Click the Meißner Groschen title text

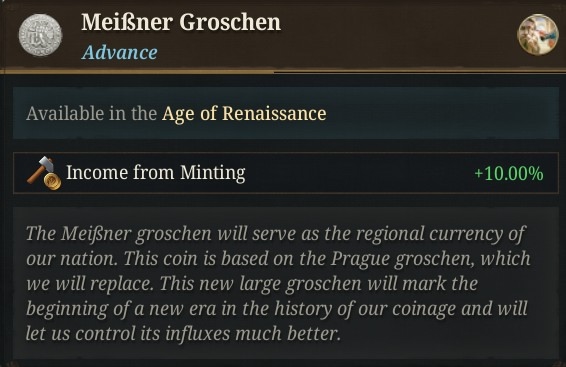(x=181, y=22)
